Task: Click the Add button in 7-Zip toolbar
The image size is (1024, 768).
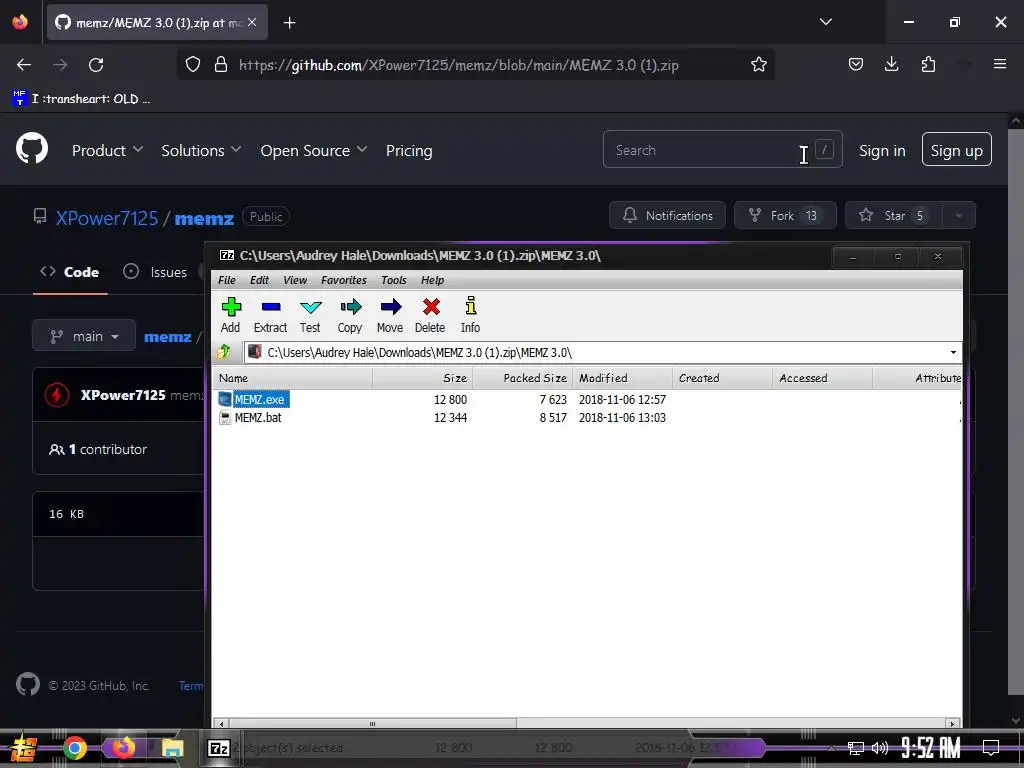Action: point(231,315)
